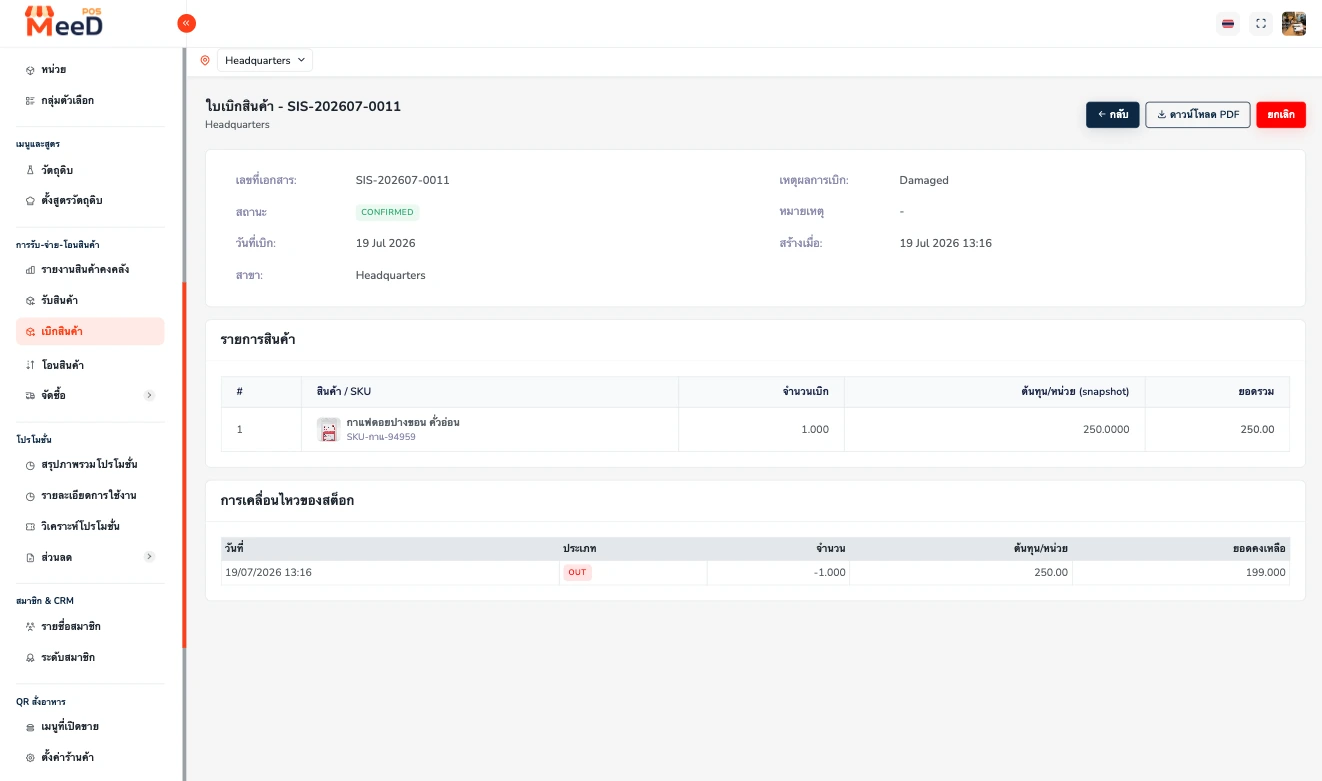Open the Headquarters branch dropdown

pos(265,60)
